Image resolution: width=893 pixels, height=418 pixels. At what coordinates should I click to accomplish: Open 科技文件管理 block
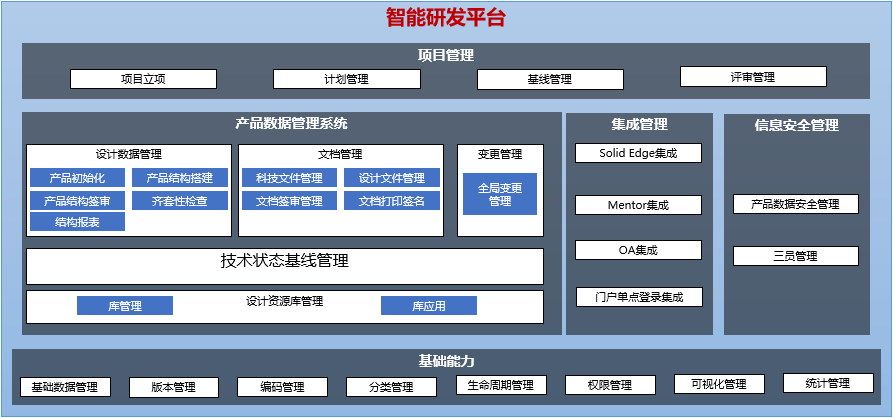pos(289,178)
